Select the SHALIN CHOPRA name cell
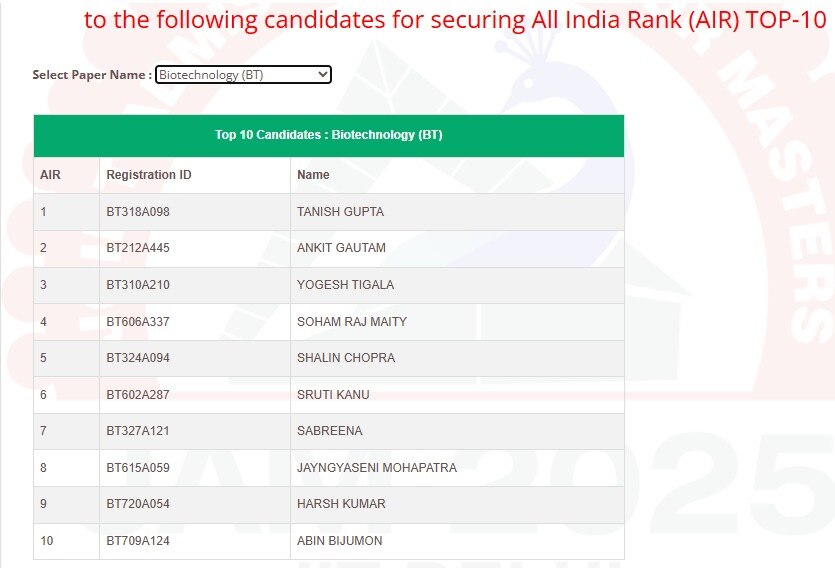This screenshot has width=835, height=568. click(x=346, y=358)
